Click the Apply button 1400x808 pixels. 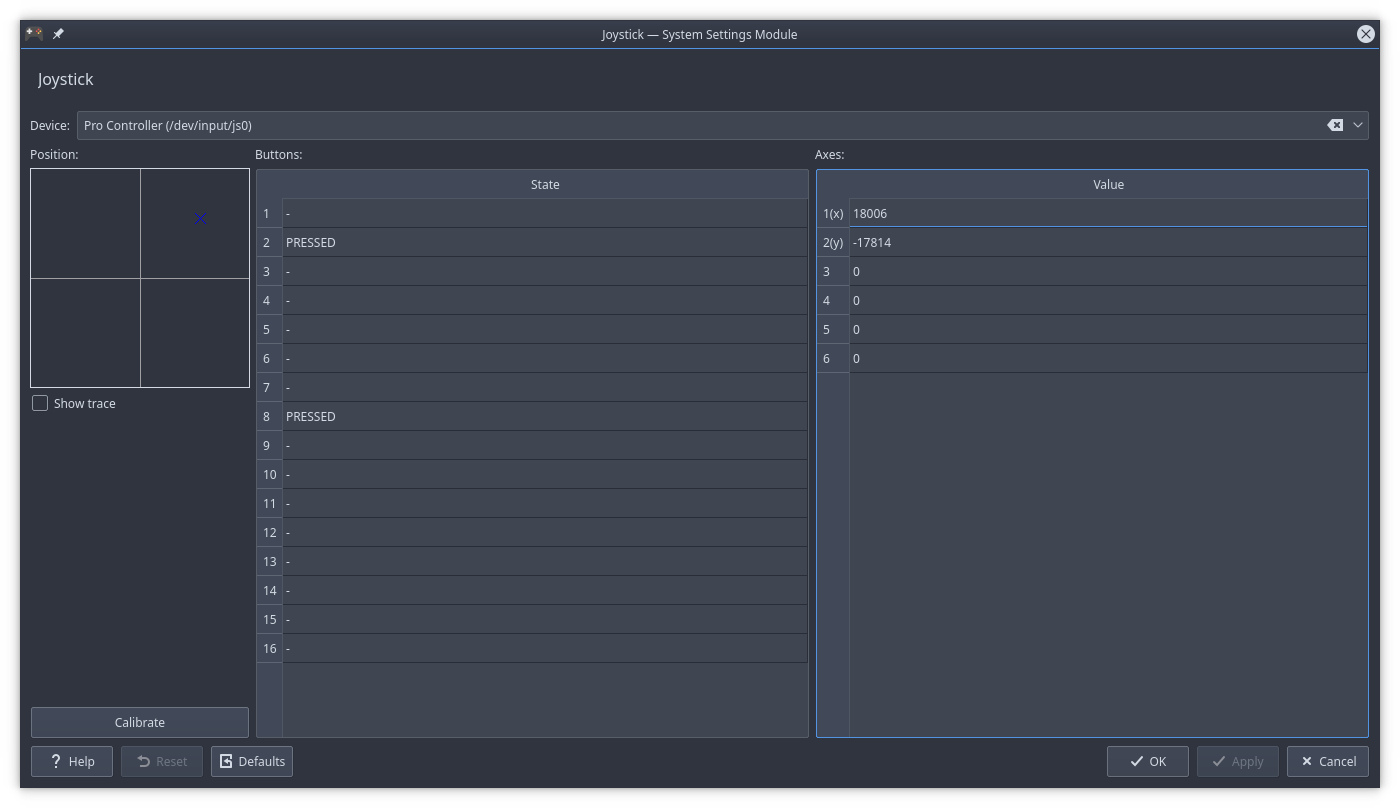(x=1237, y=761)
